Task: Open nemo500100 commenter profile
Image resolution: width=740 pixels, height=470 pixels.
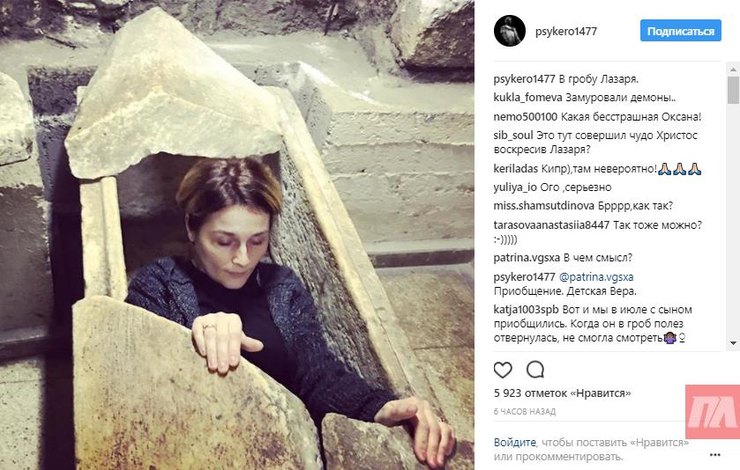Action: [525, 117]
